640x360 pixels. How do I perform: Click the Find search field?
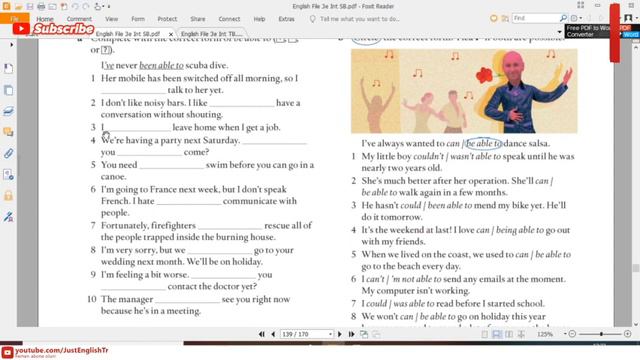tap(536, 18)
